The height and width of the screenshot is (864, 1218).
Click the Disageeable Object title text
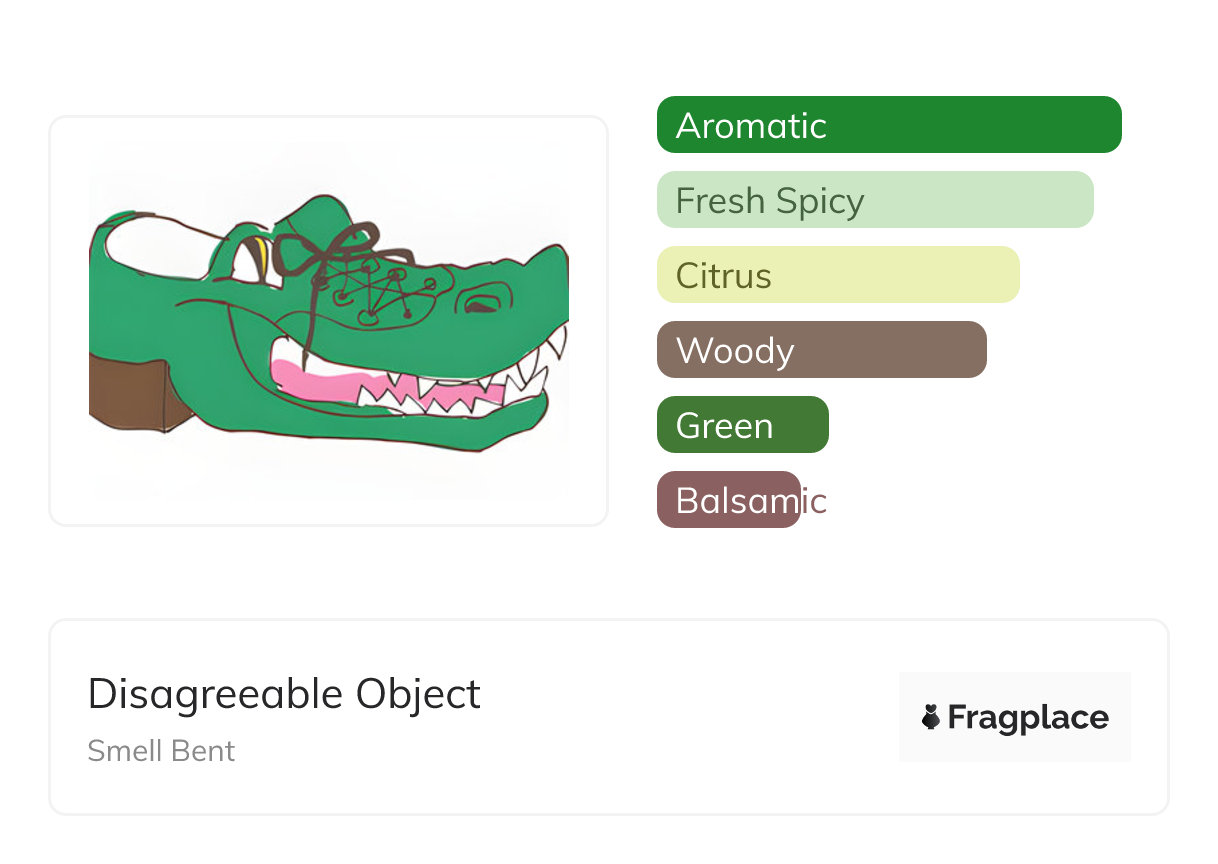284,694
